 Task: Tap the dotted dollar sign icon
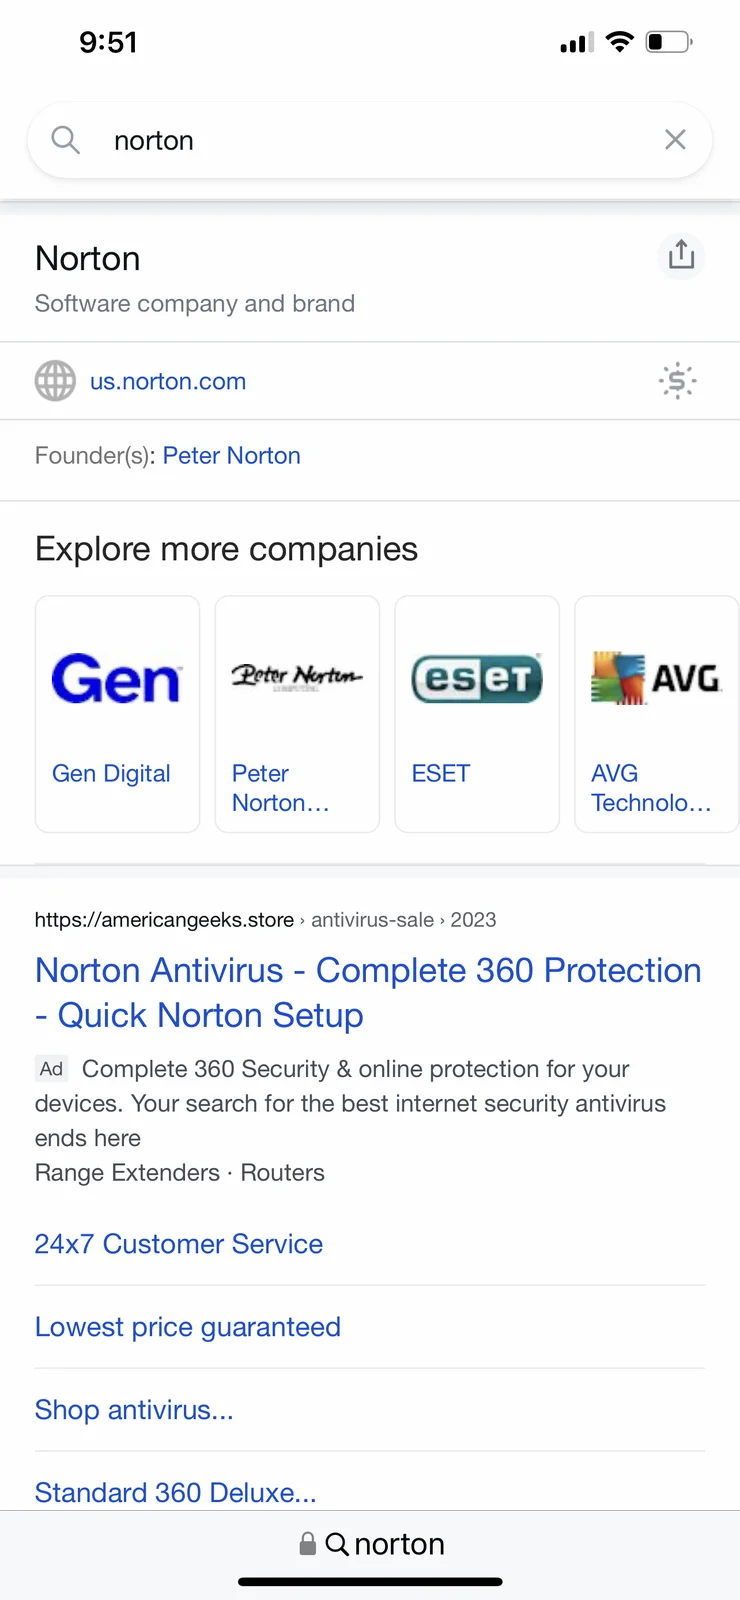coord(677,381)
